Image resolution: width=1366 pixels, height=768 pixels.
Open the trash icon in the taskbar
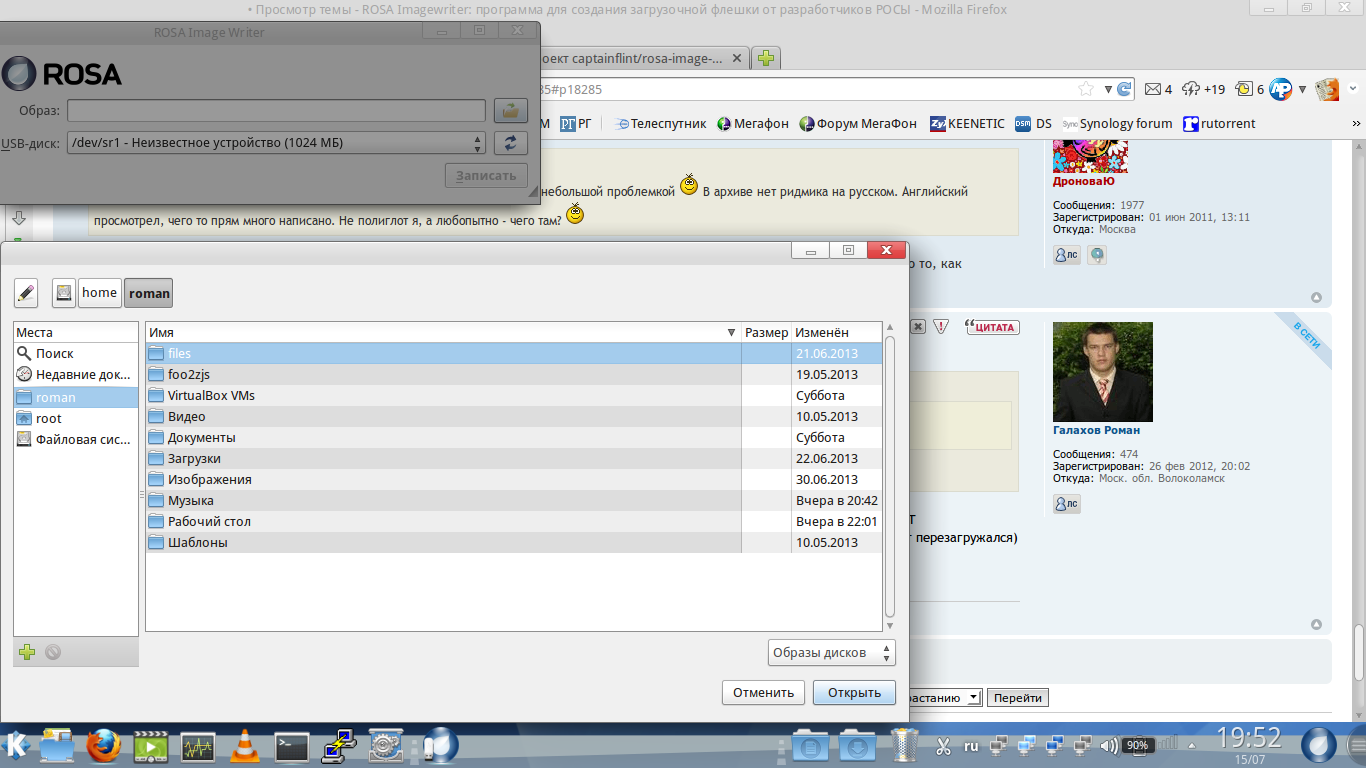(905, 745)
